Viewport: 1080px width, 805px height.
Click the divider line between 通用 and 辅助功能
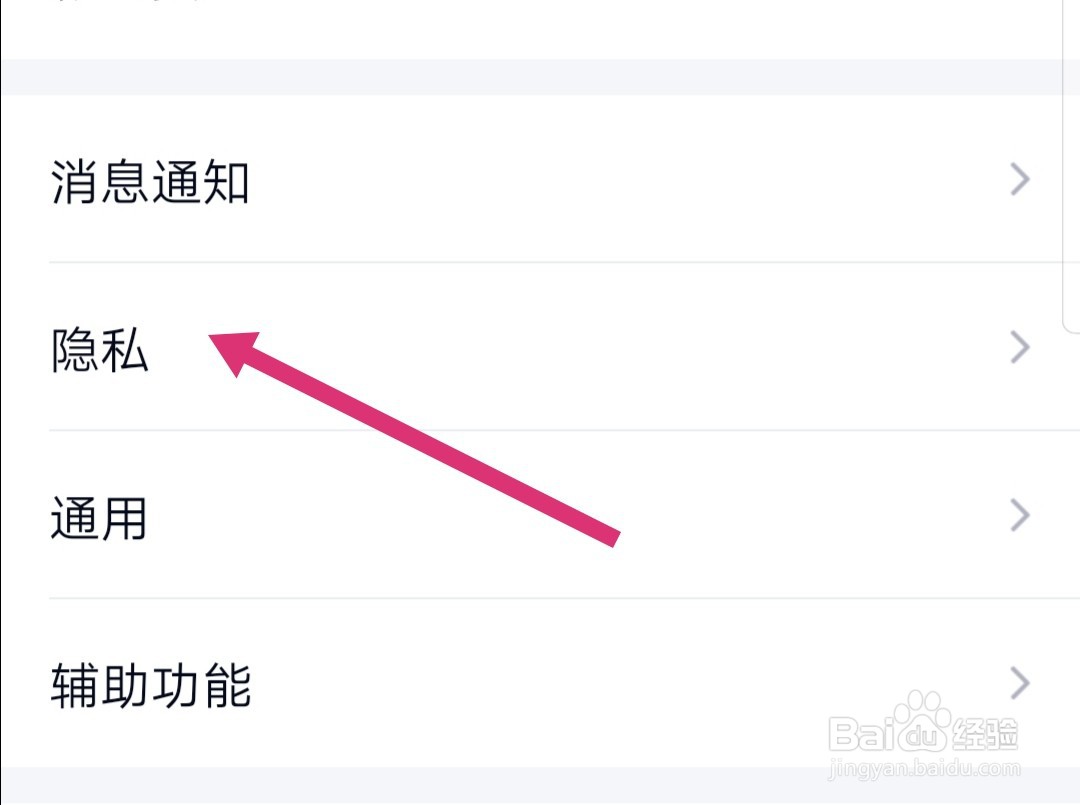(x=564, y=598)
